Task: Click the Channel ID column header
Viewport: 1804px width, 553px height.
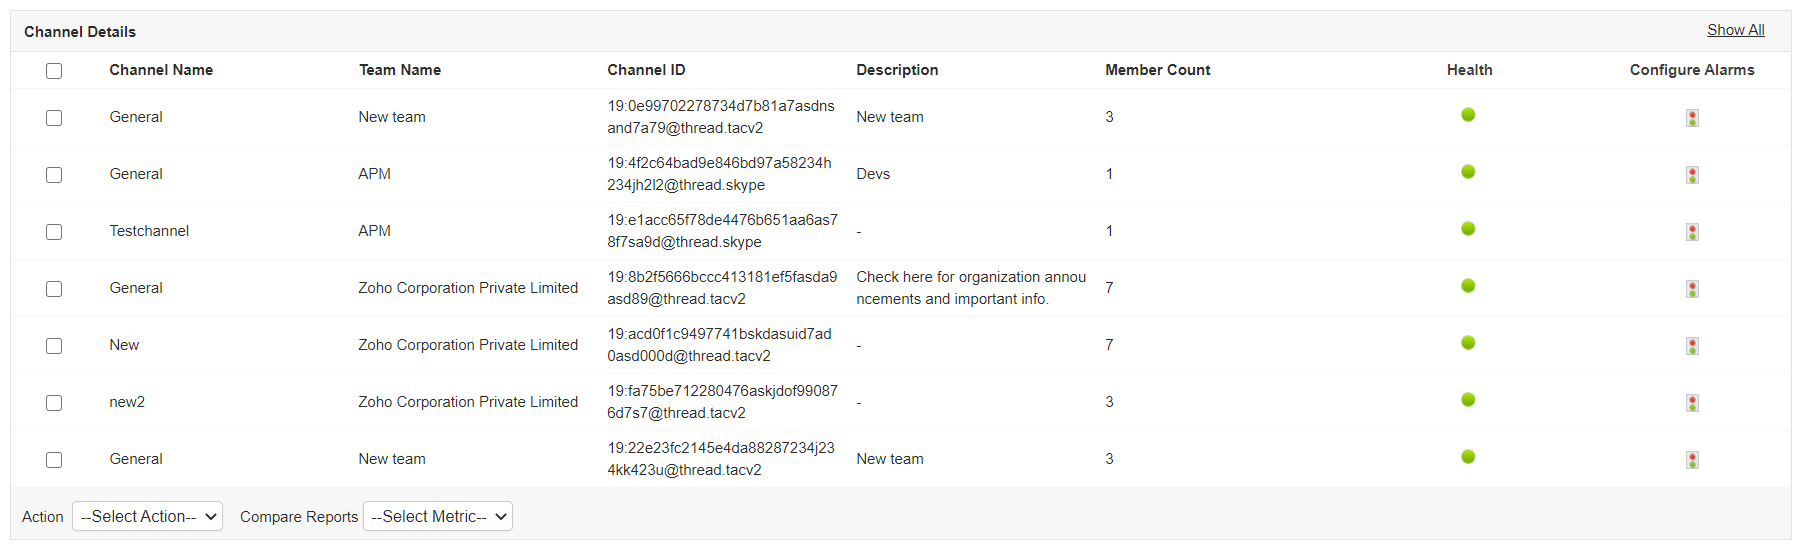Action: (x=646, y=70)
